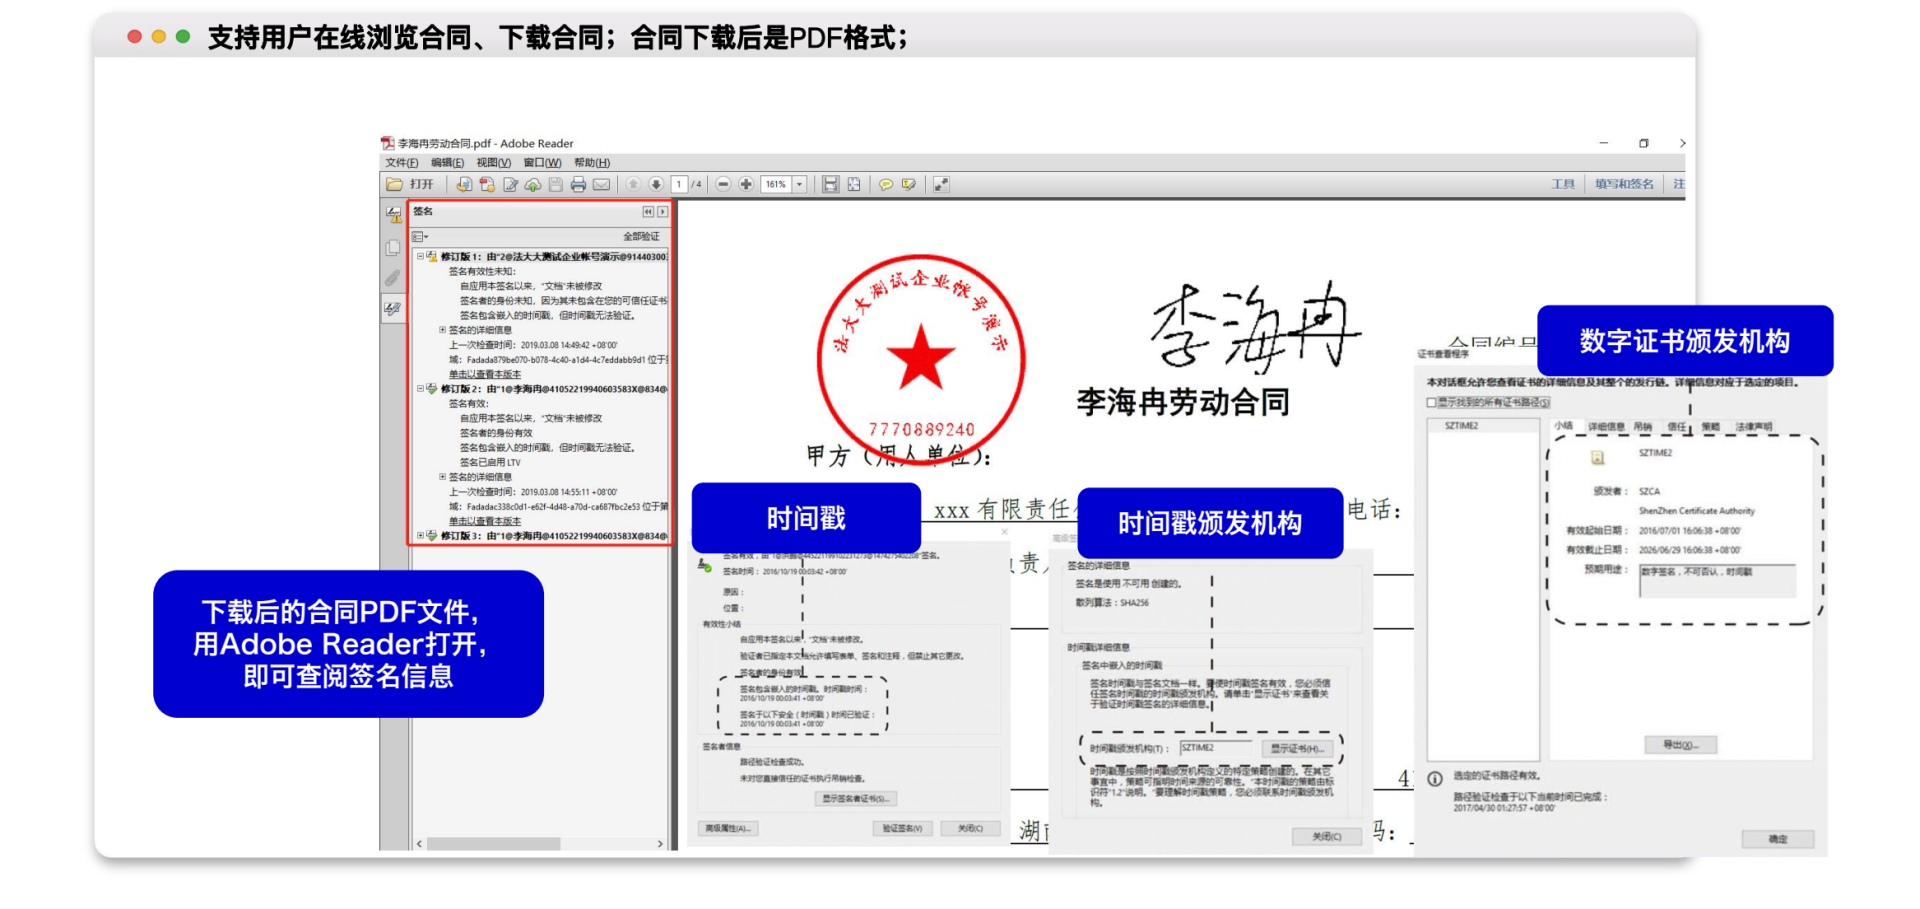
Task: Click the 验证签名(V) button
Action: coord(903,828)
